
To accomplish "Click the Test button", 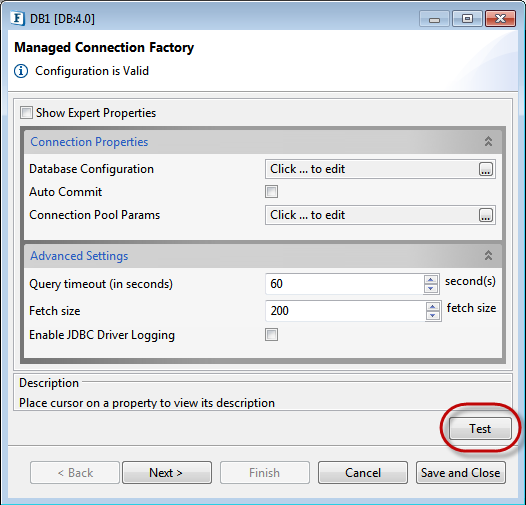I will coord(480,428).
